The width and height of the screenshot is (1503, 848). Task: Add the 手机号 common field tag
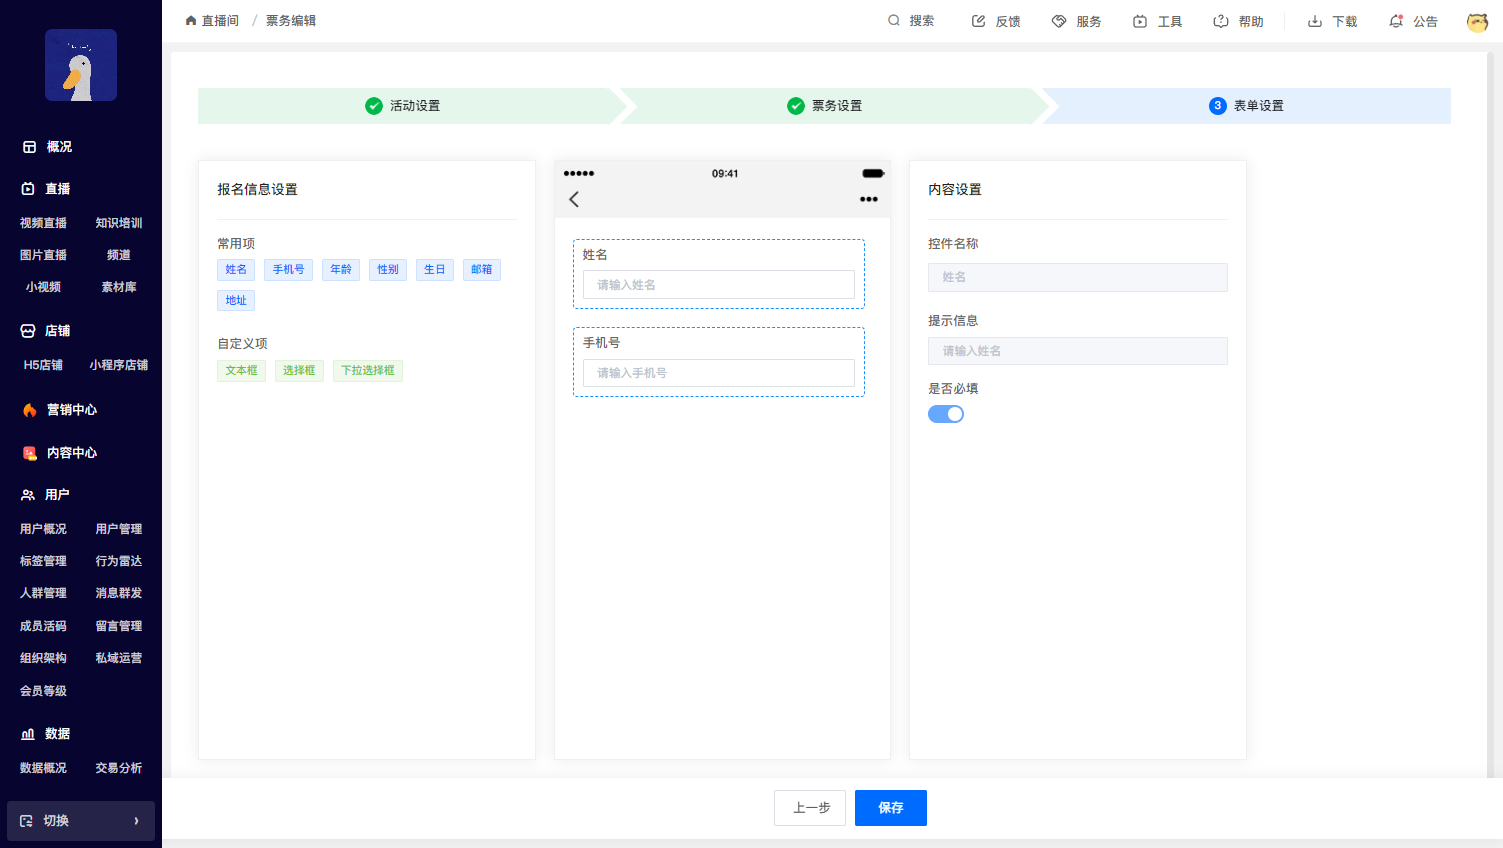coord(289,270)
